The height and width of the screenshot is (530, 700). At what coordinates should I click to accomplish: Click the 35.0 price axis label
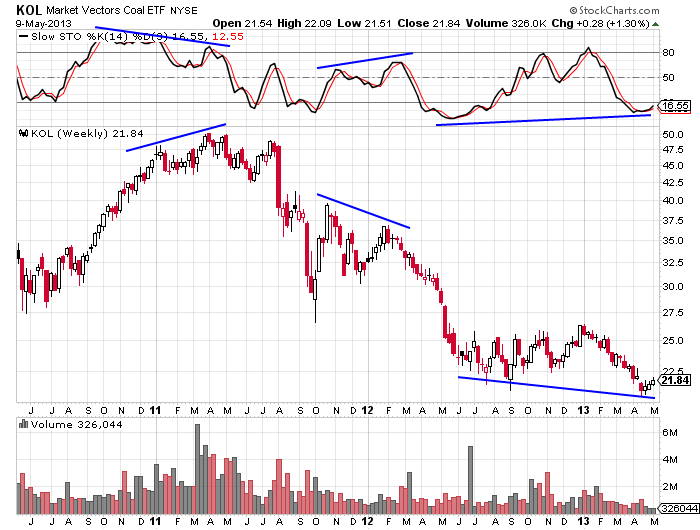tap(673, 241)
